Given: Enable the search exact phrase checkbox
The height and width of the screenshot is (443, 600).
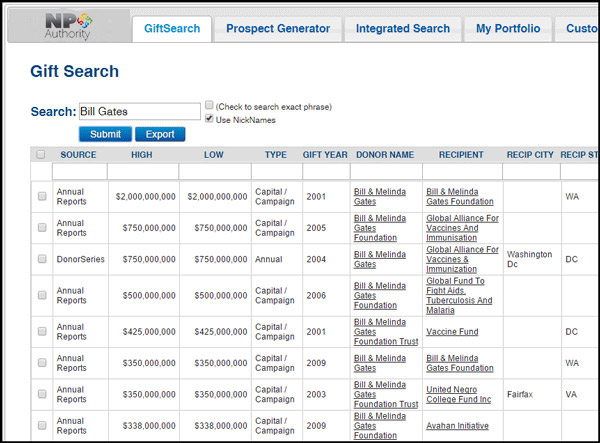Looking at the screenshot, I should (209, 105).
